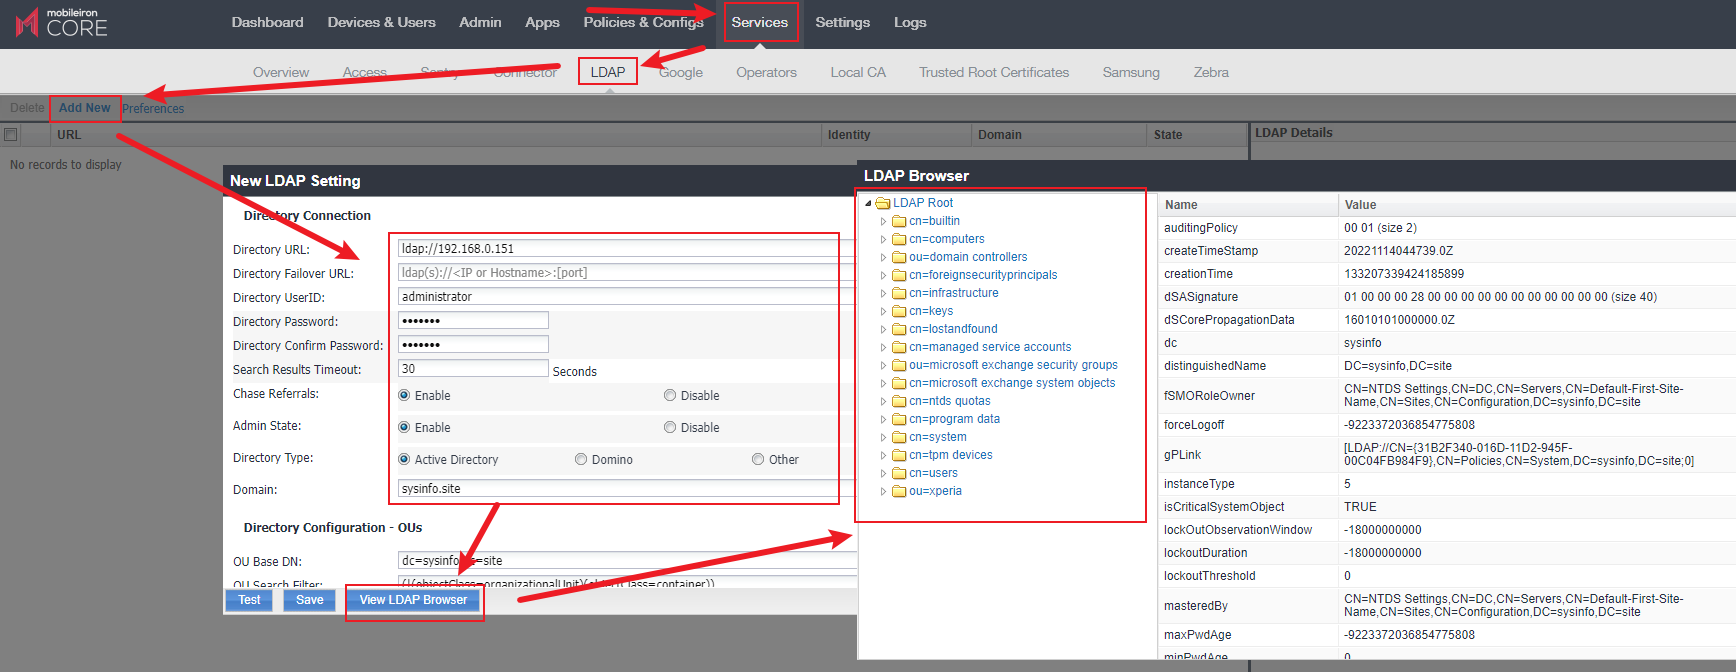Click the MobileIron Core logo
The height and width of the screenshot is (672, 1736).
(x=62, y=23)
